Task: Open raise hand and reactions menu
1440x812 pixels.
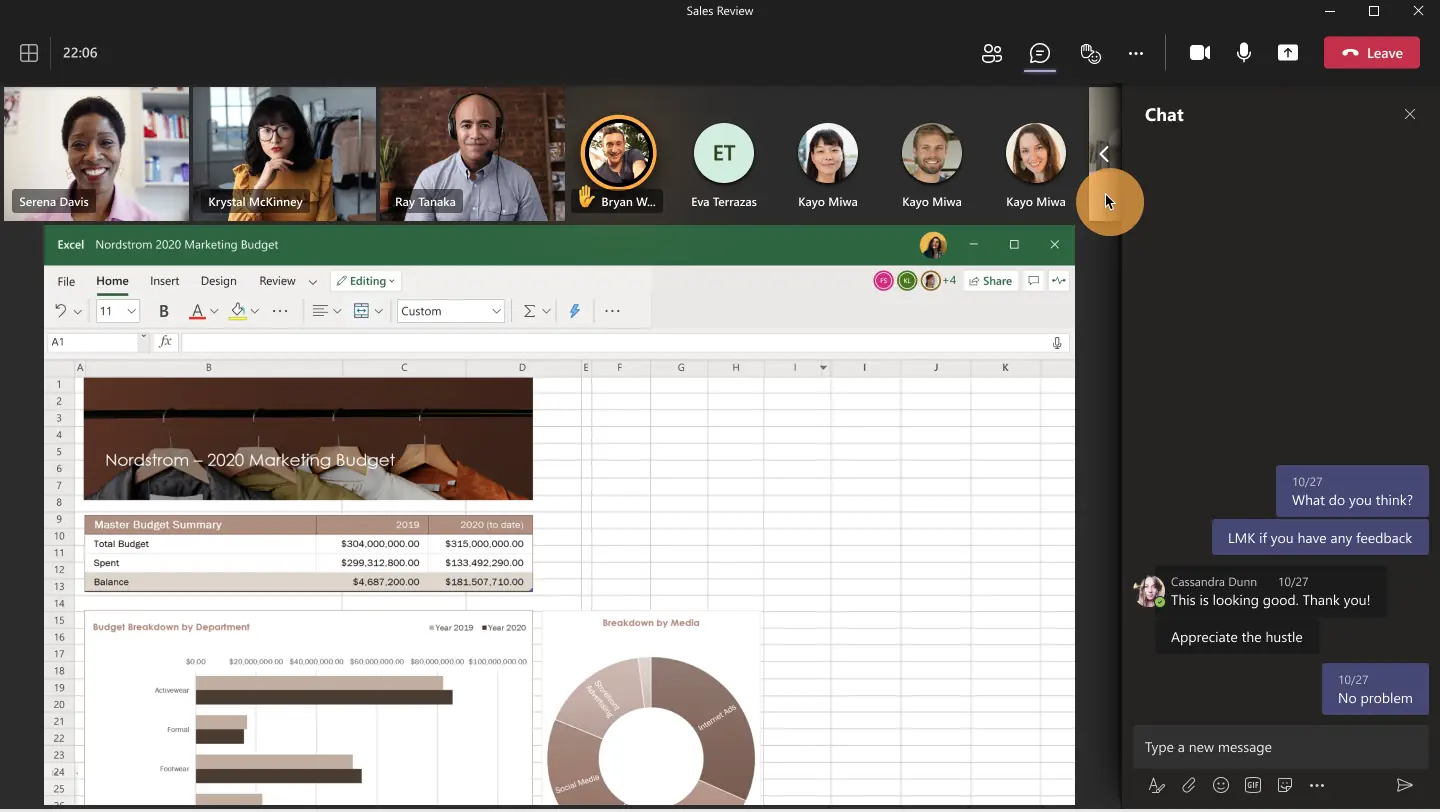Action: [x=1090, y=53]
